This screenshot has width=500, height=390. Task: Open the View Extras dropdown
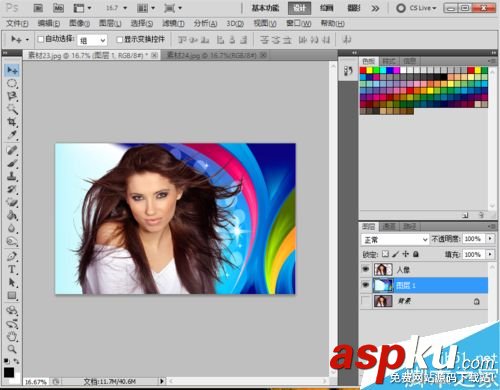82,8
